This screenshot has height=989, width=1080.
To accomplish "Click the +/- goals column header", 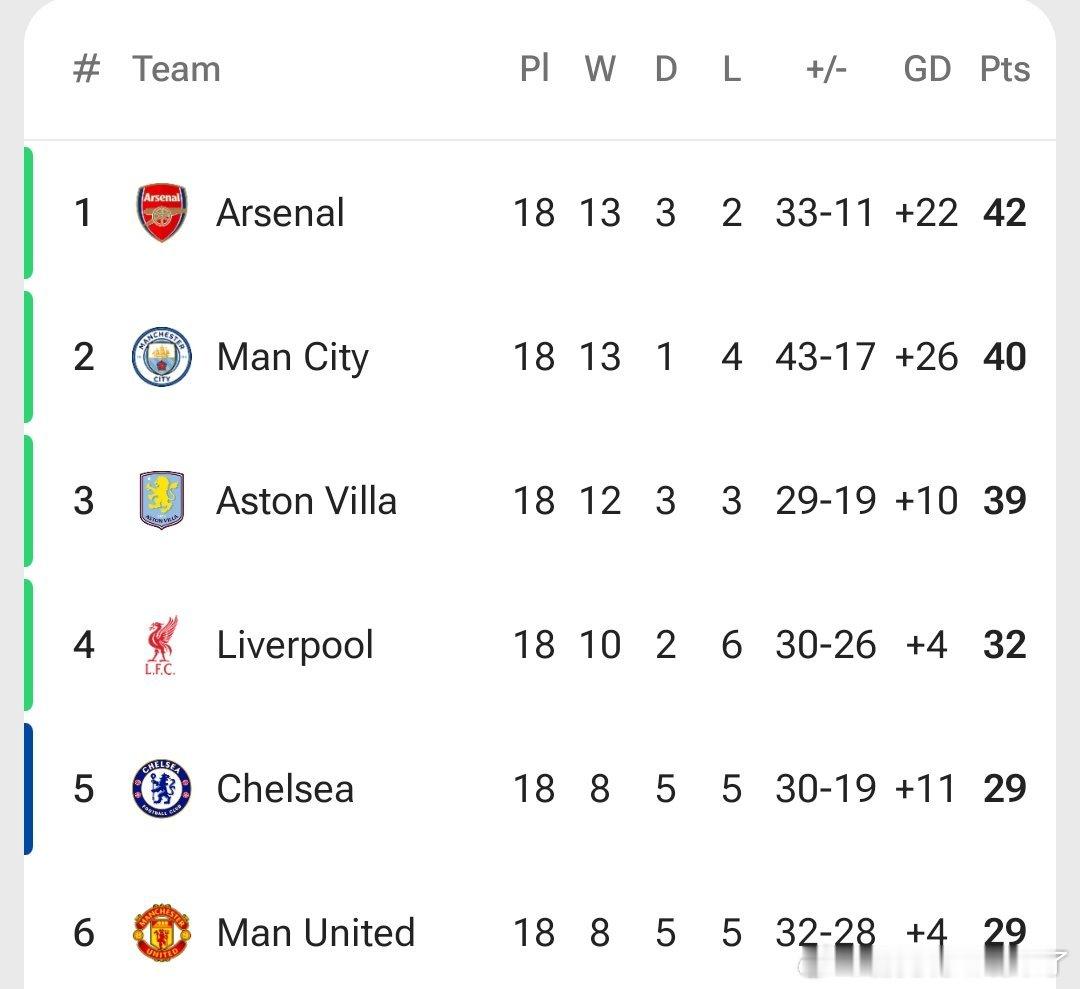I will tap(826, 69).
